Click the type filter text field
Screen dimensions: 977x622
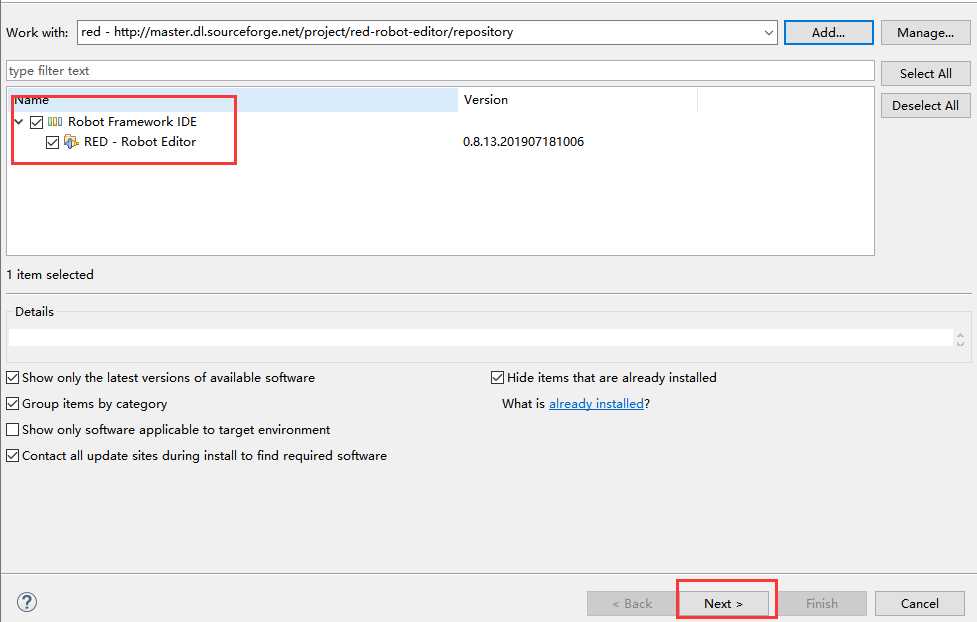(x=441, y=70)
